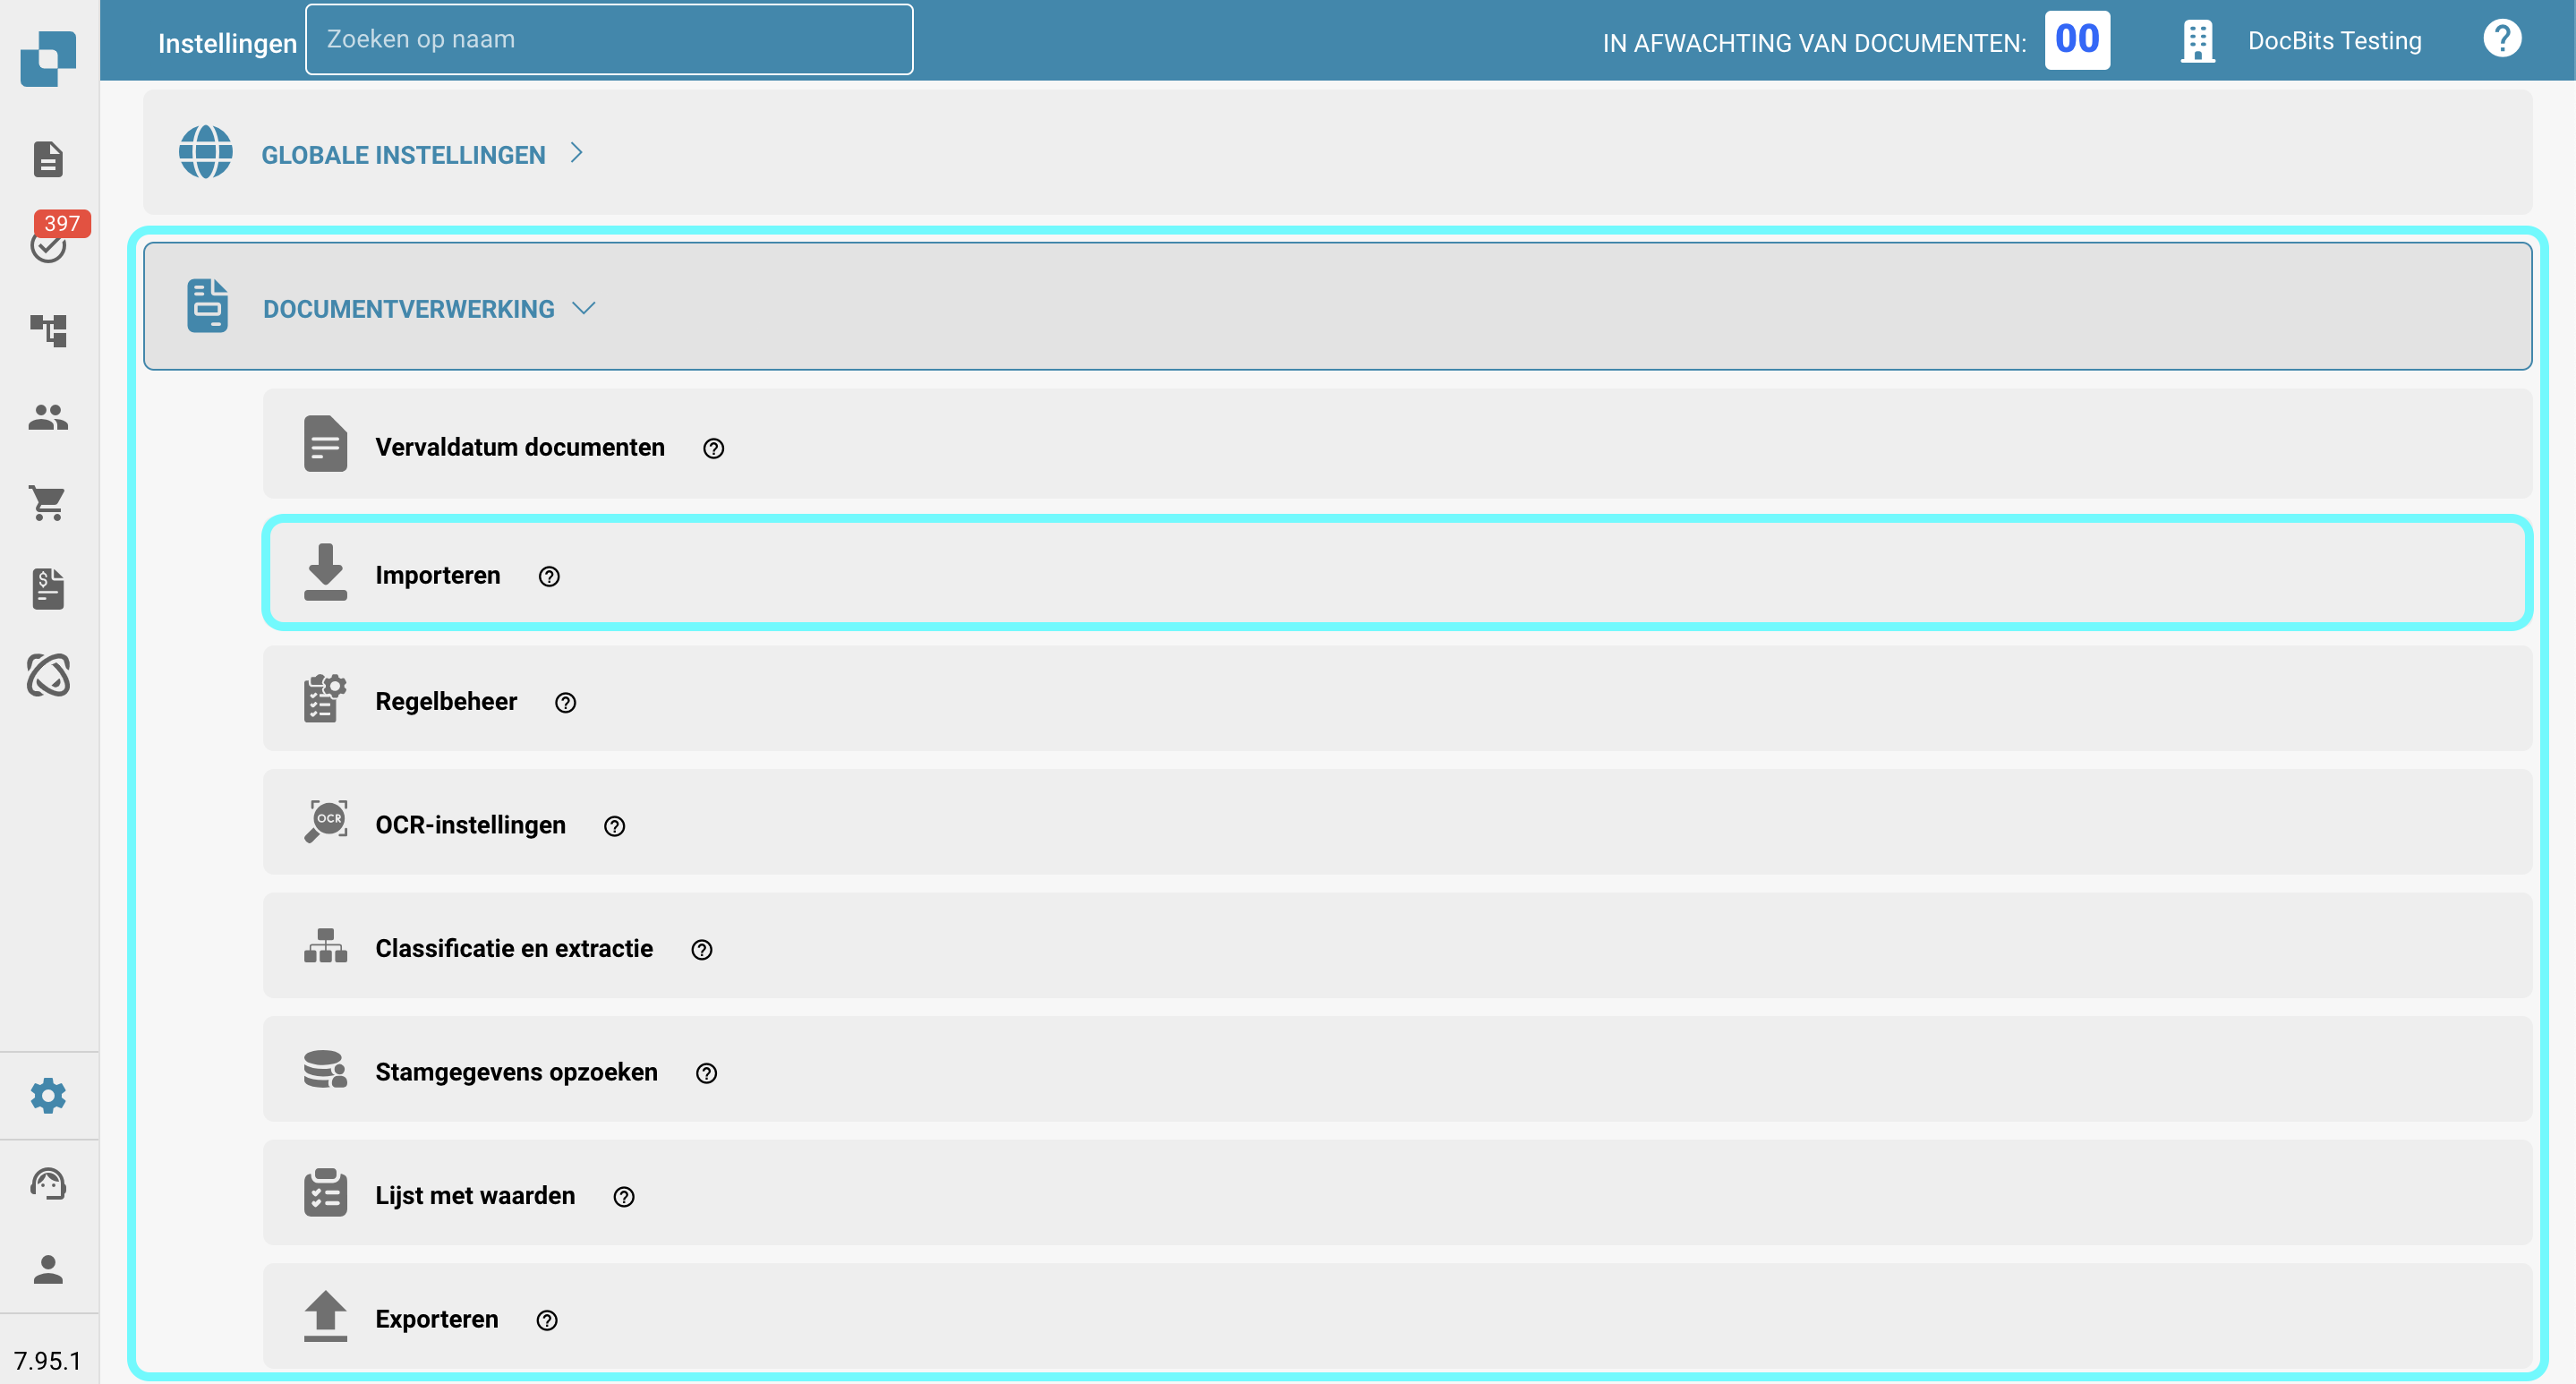Click the help icon beside Importeren

tap(549, 577)
